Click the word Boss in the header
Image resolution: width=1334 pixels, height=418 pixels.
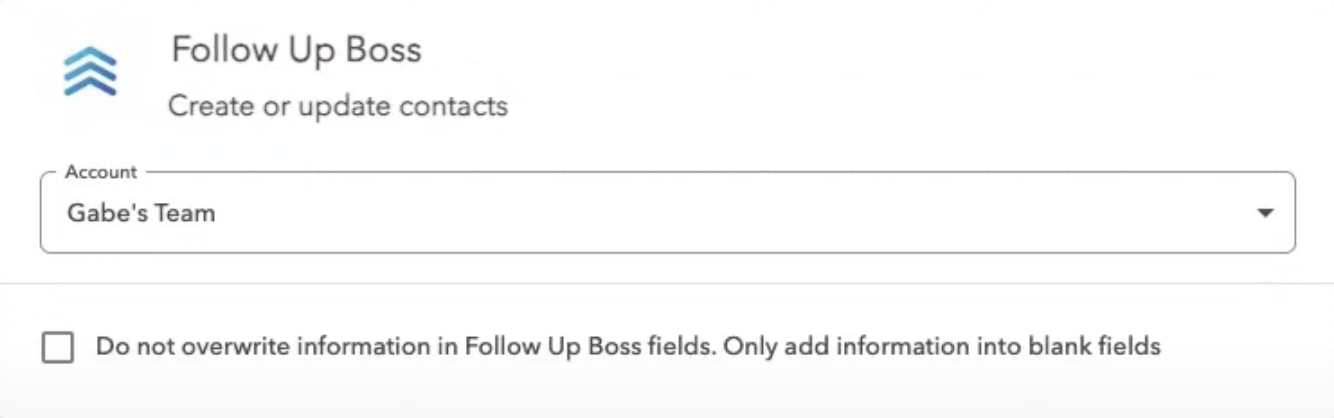click(382, 50)
